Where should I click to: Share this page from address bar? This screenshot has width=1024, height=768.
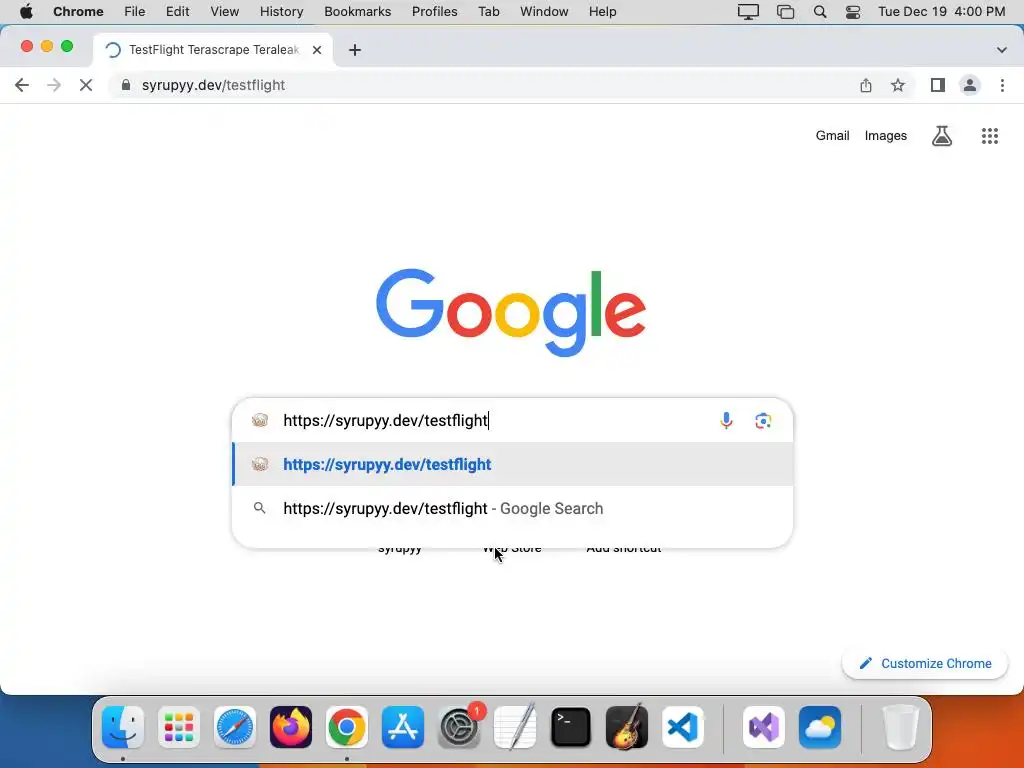click(x=865, y=85)
